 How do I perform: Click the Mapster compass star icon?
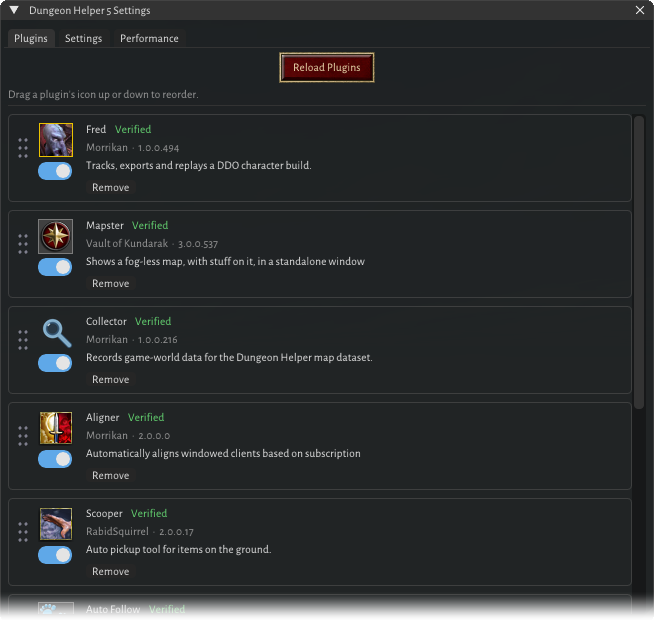tap(55, 236)
